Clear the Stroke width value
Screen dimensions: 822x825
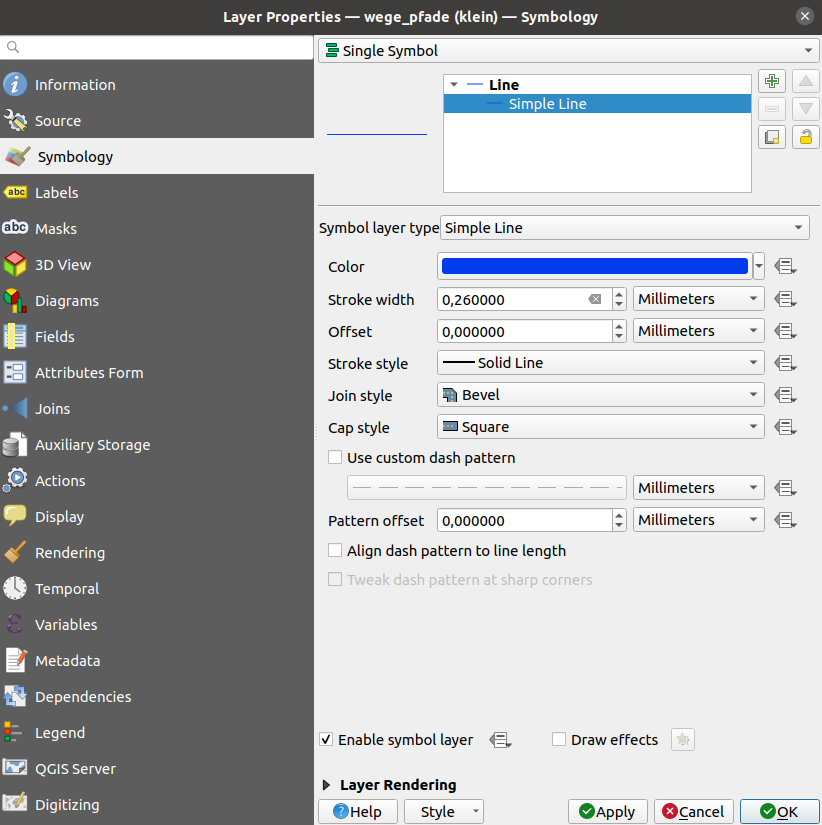tap(595, 299)
